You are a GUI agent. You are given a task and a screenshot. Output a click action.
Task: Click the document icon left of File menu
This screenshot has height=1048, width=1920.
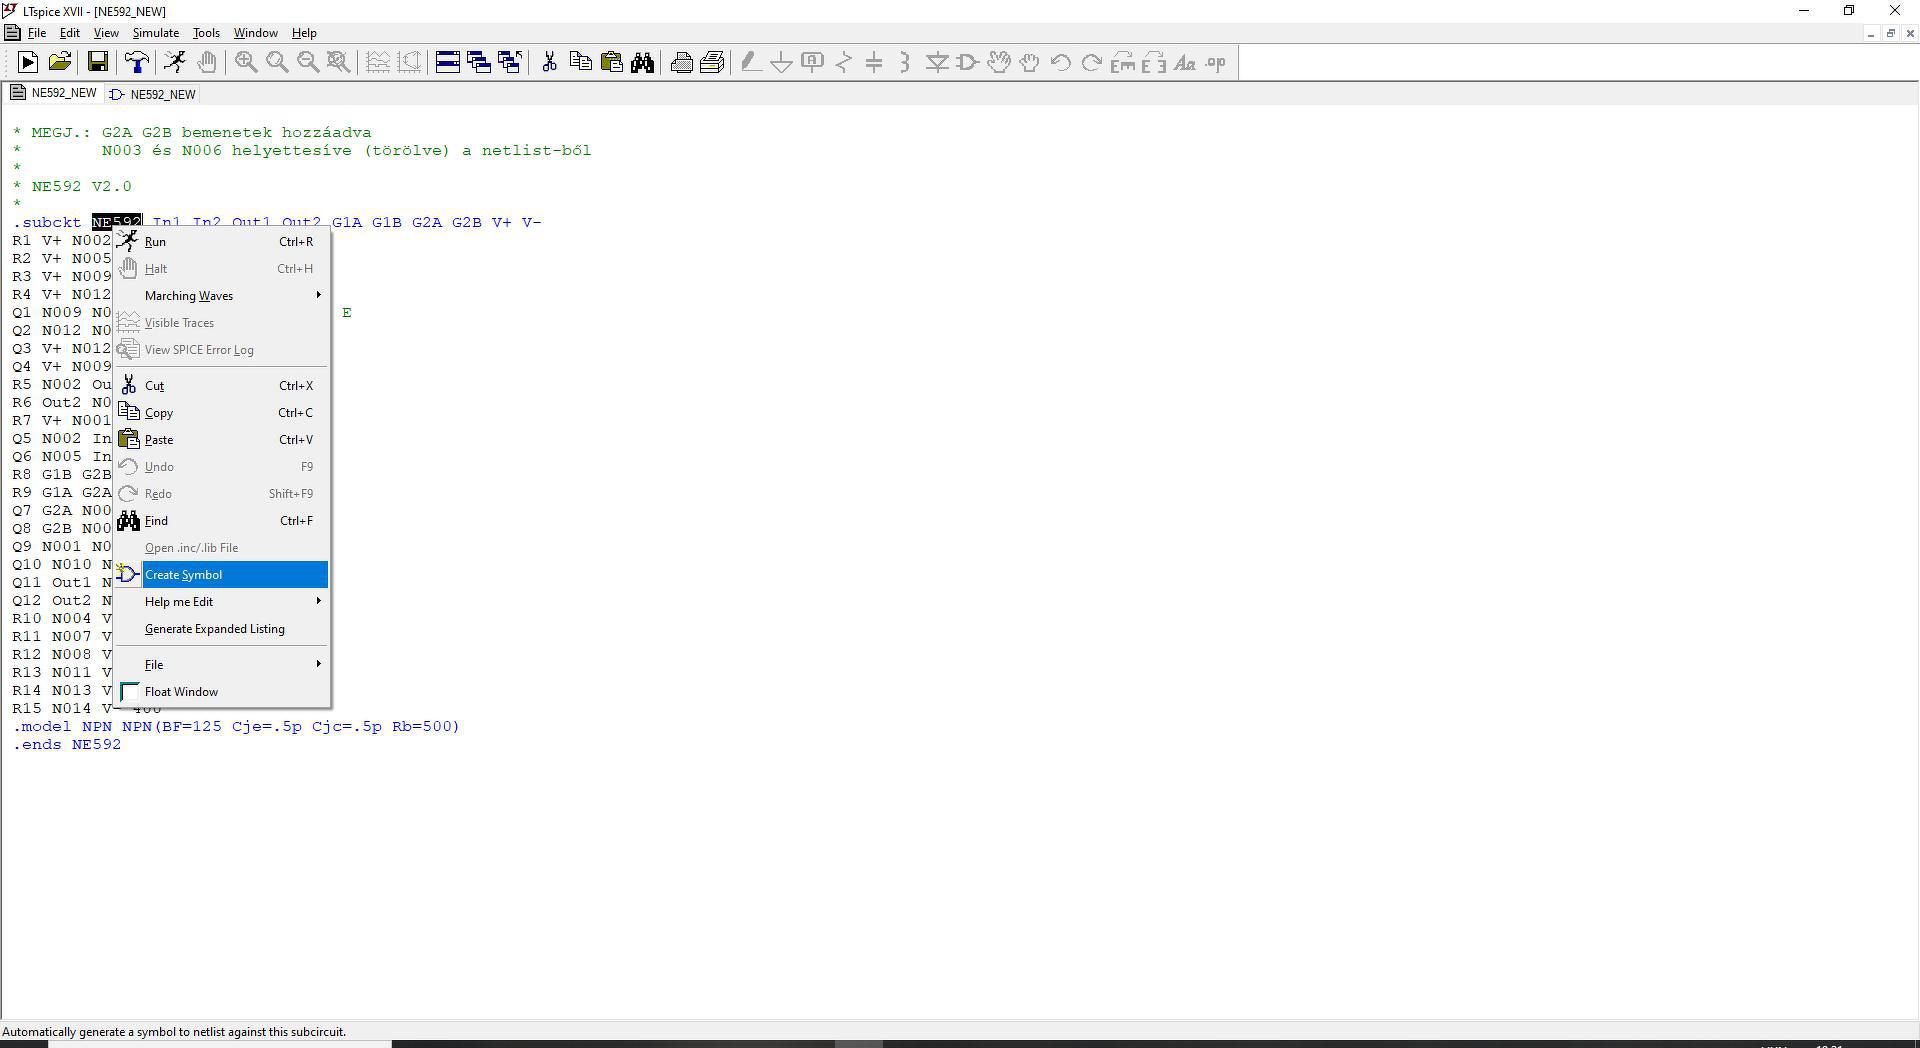click(12, 33)
